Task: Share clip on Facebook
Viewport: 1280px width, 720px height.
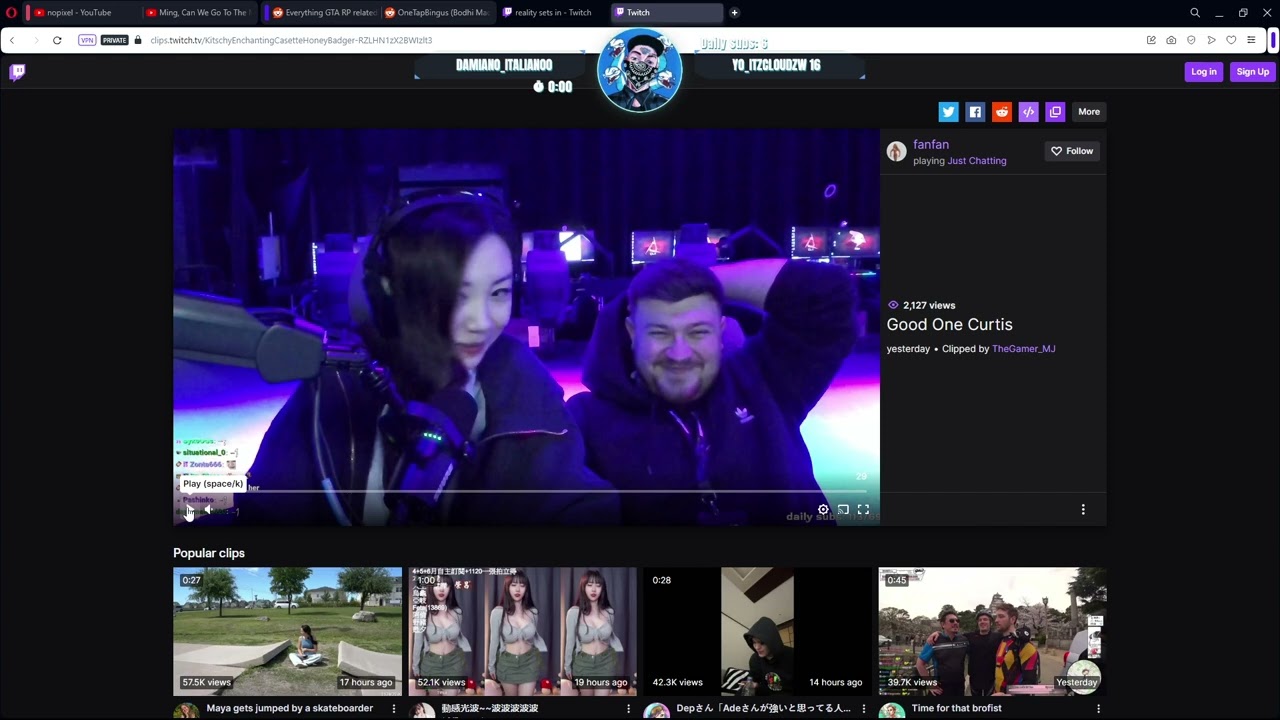Action: (x=975, y=112)
